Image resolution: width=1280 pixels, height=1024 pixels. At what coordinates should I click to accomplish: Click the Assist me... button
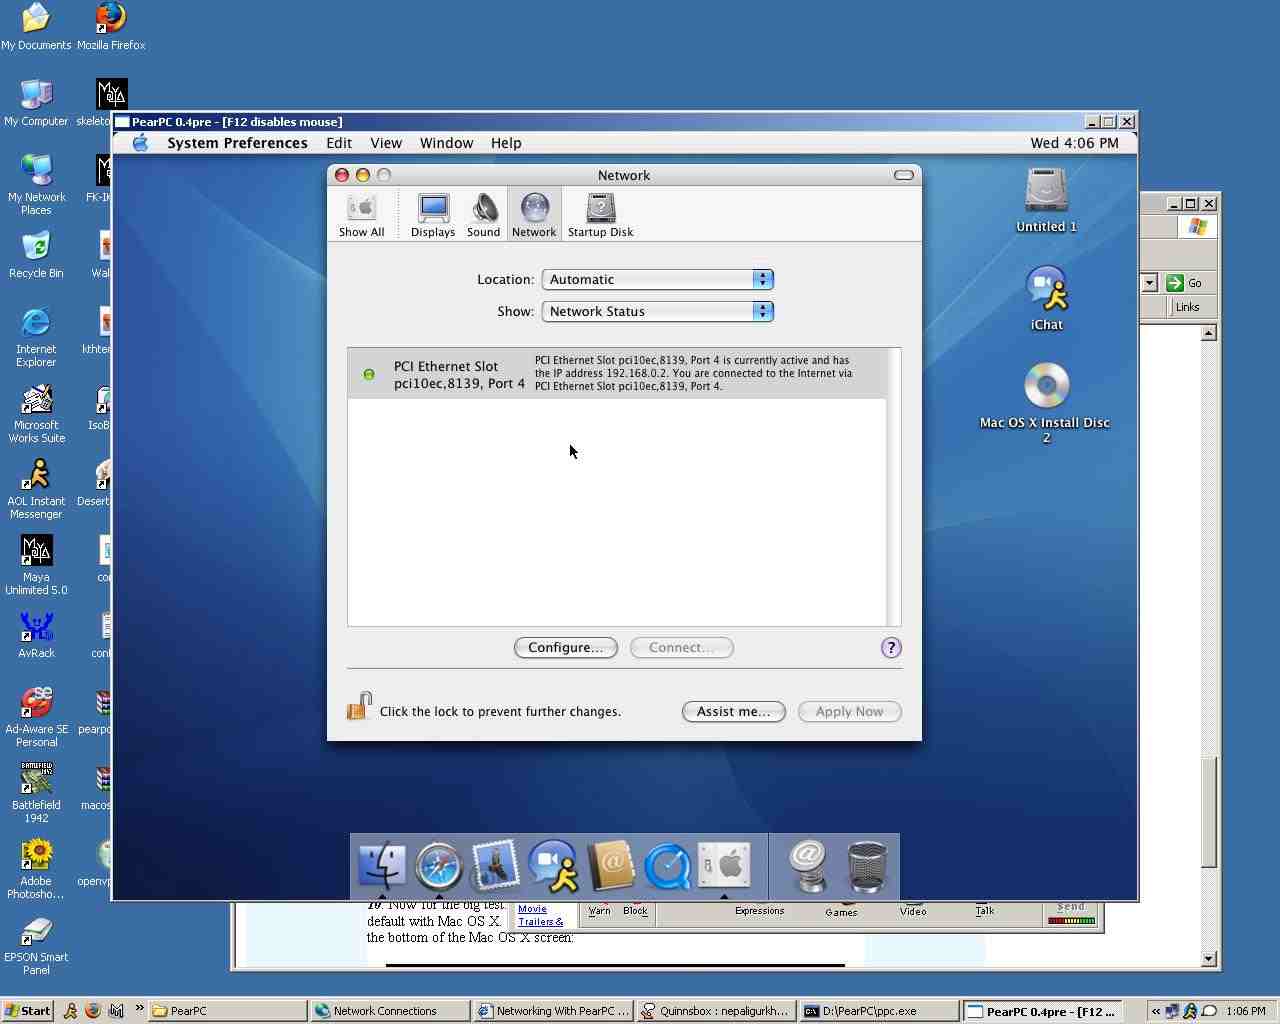(x=734, y=712)
